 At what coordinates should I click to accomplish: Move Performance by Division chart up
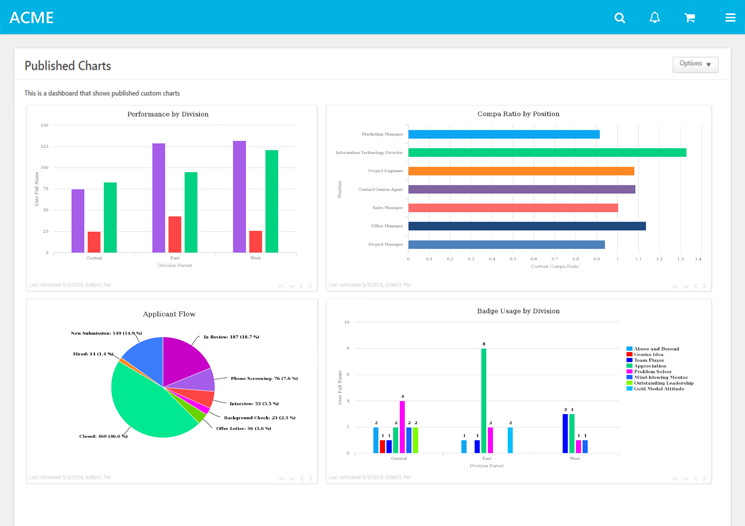point(281,286)
